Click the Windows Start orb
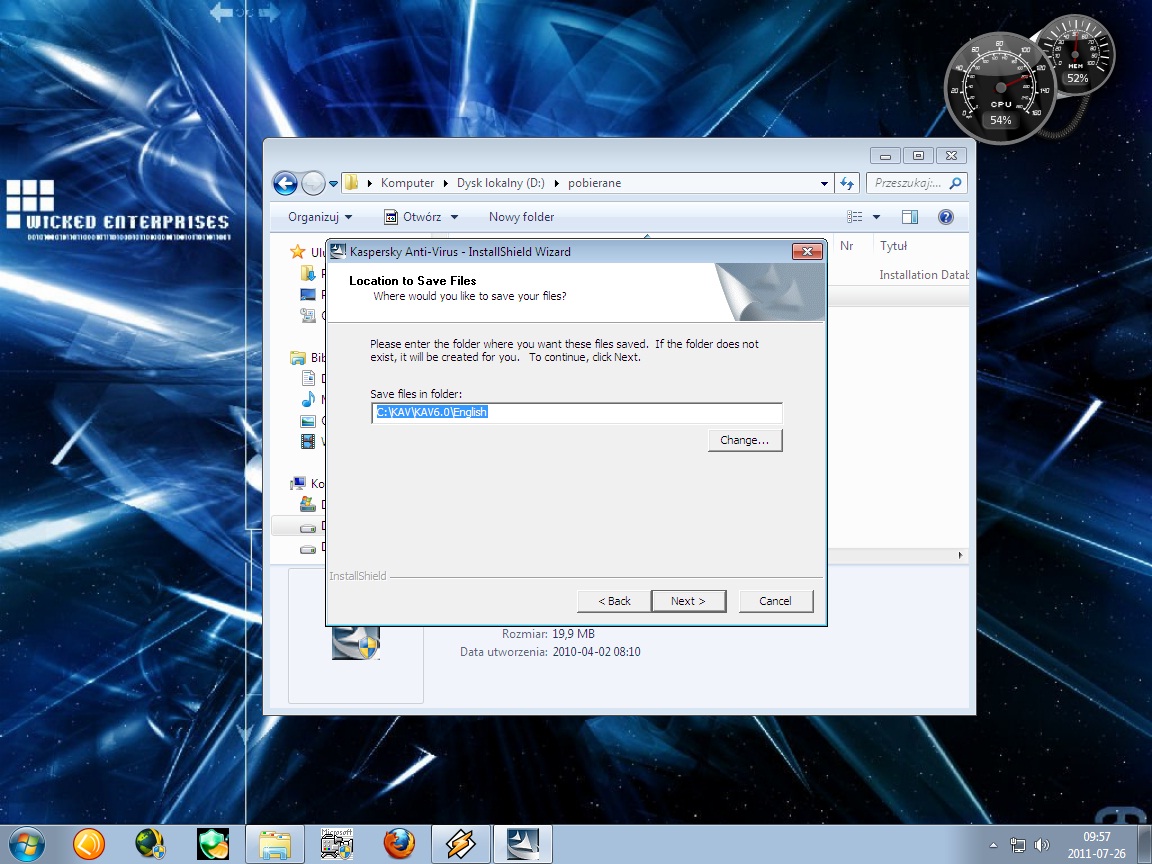1152x864 pixels. (x=26, y=844)
